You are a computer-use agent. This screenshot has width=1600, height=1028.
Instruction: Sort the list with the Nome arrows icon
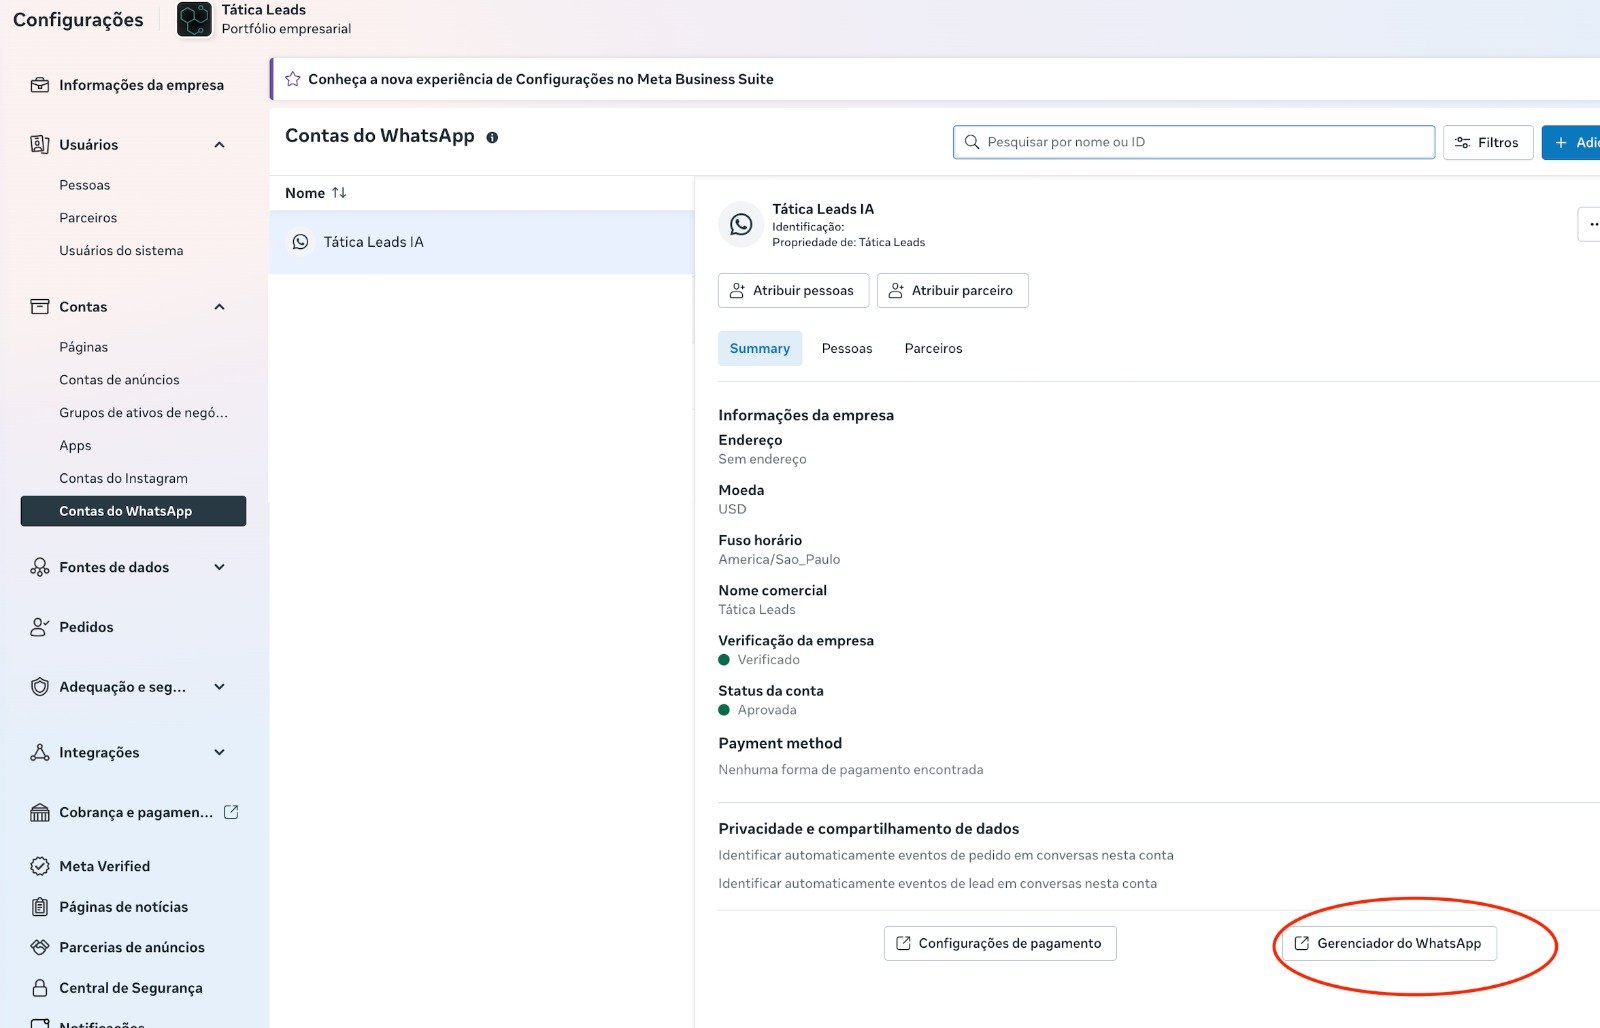point(339,193)
